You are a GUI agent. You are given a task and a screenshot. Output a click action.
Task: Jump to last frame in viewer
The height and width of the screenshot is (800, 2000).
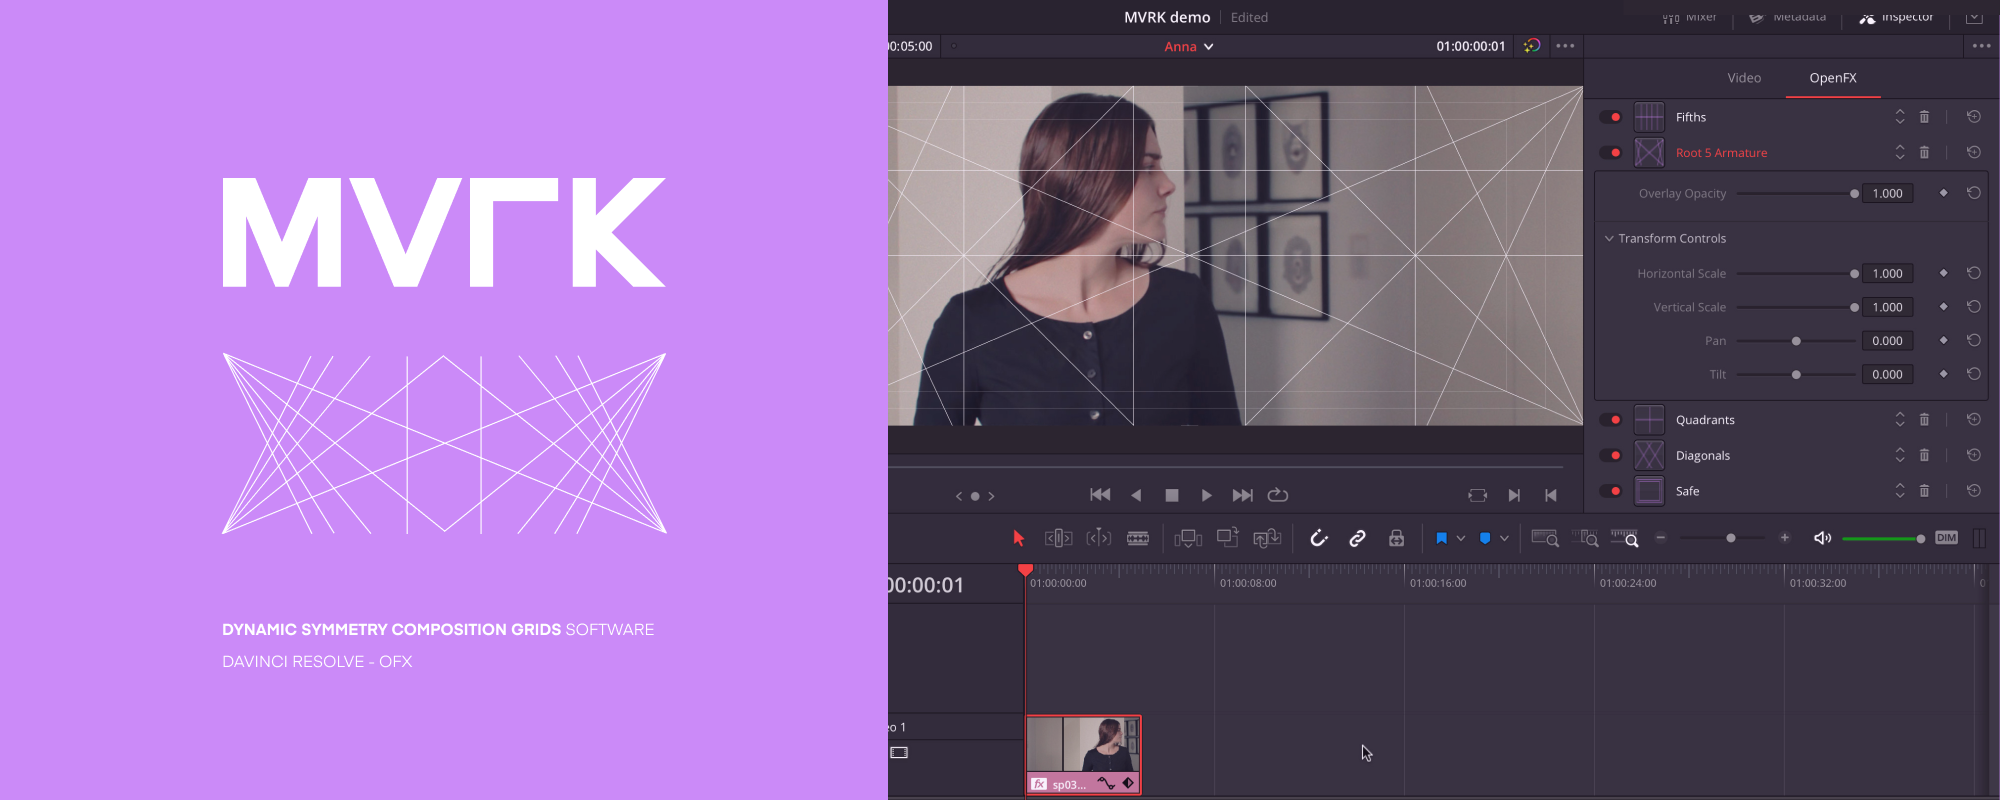pyautogui.click(x=1242, y=495)
